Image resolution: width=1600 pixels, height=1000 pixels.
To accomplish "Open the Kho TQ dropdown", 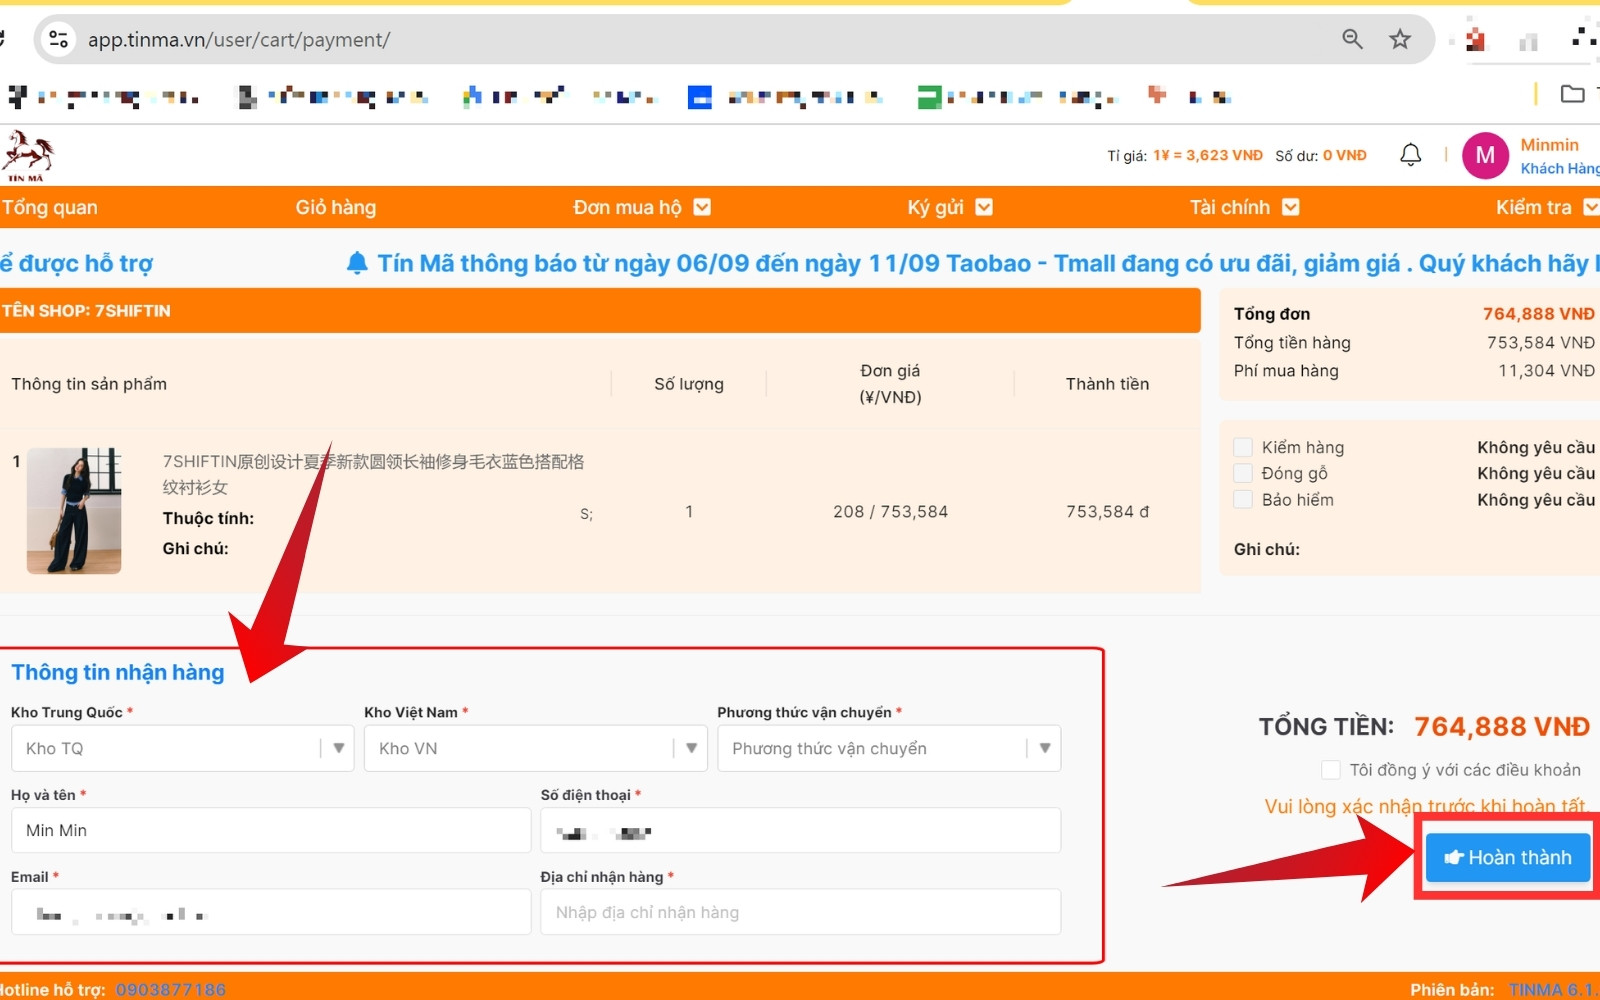I will pyautogui.click(x=183, y=748).
